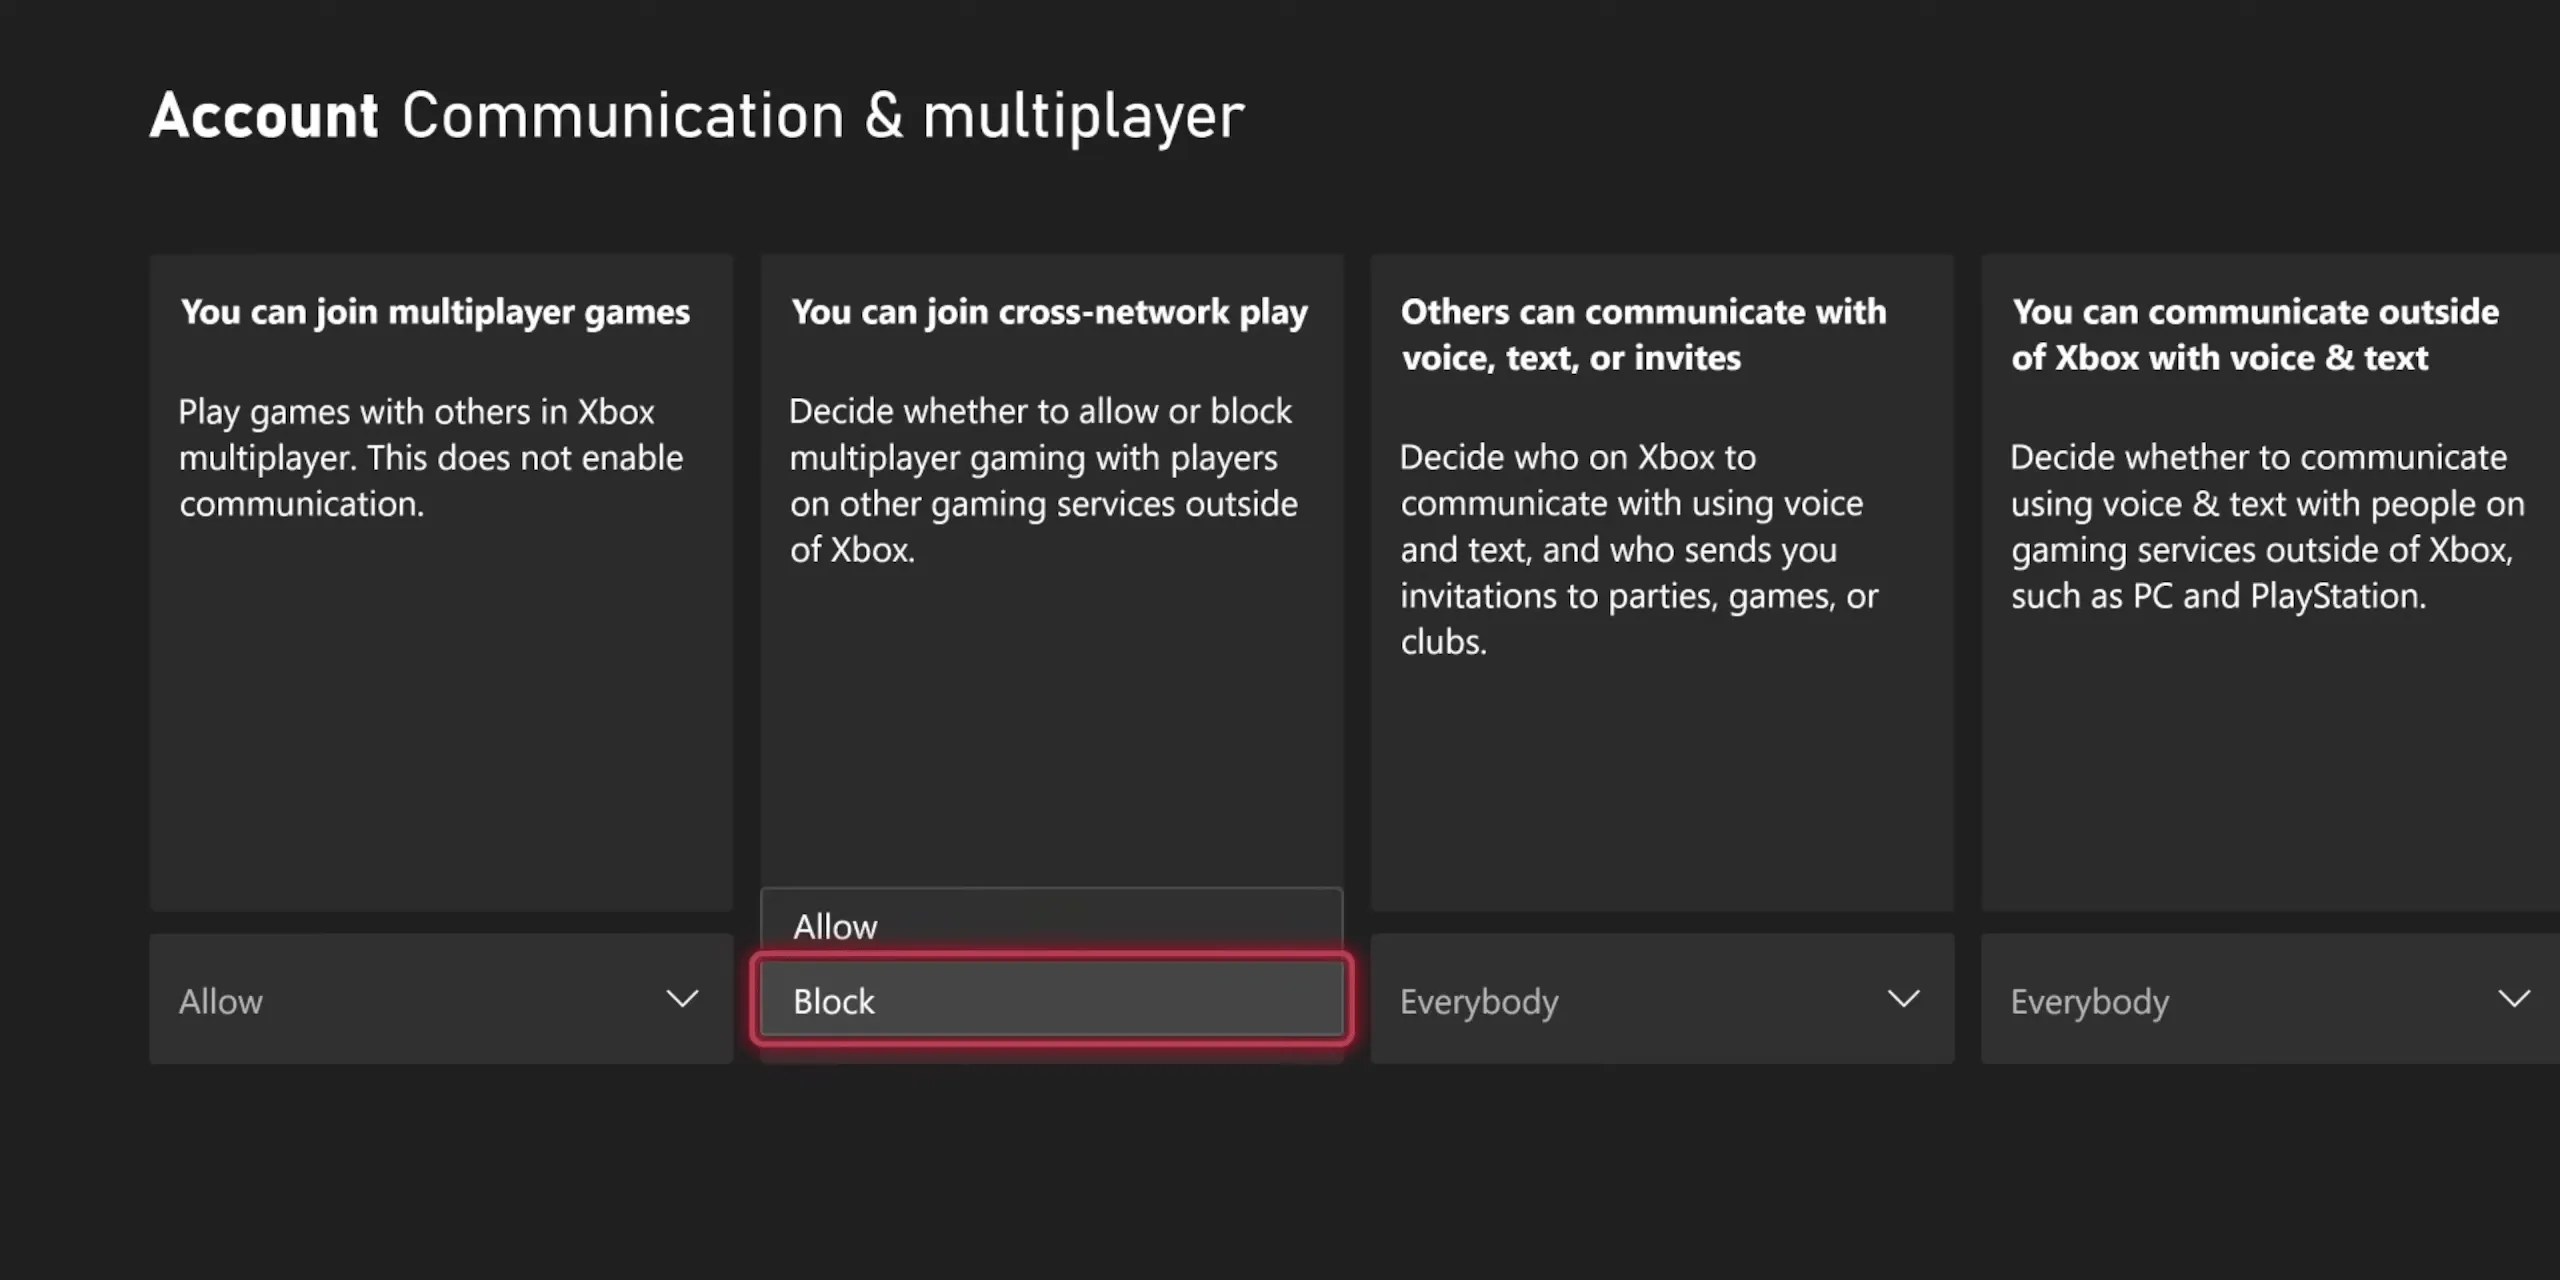Viewport: 2560px width, 1280px height.
Task: Click the 'Allow' label for multiplayer games
Action: (x=221, y=1001)
